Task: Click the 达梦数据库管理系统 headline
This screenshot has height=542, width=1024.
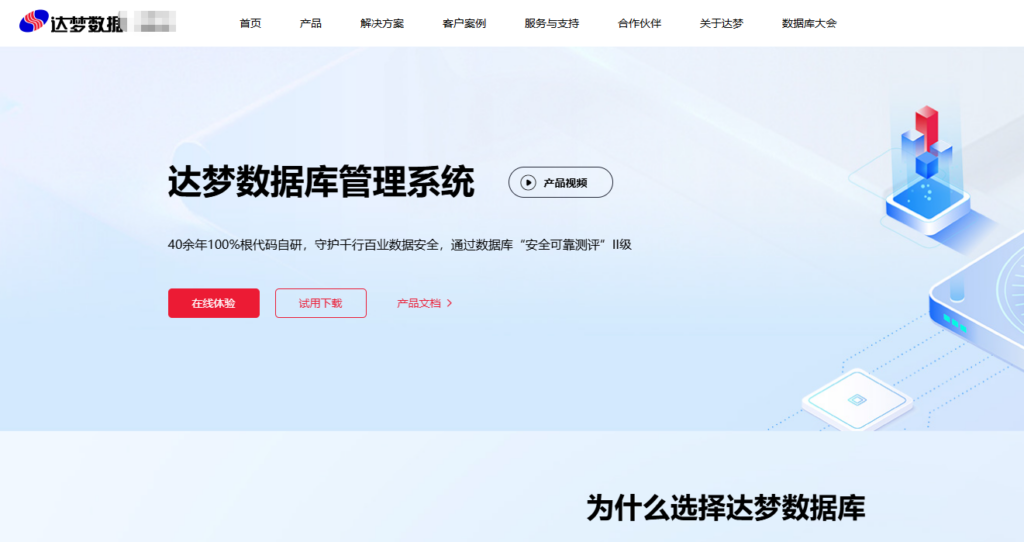Action: point(321,182)
